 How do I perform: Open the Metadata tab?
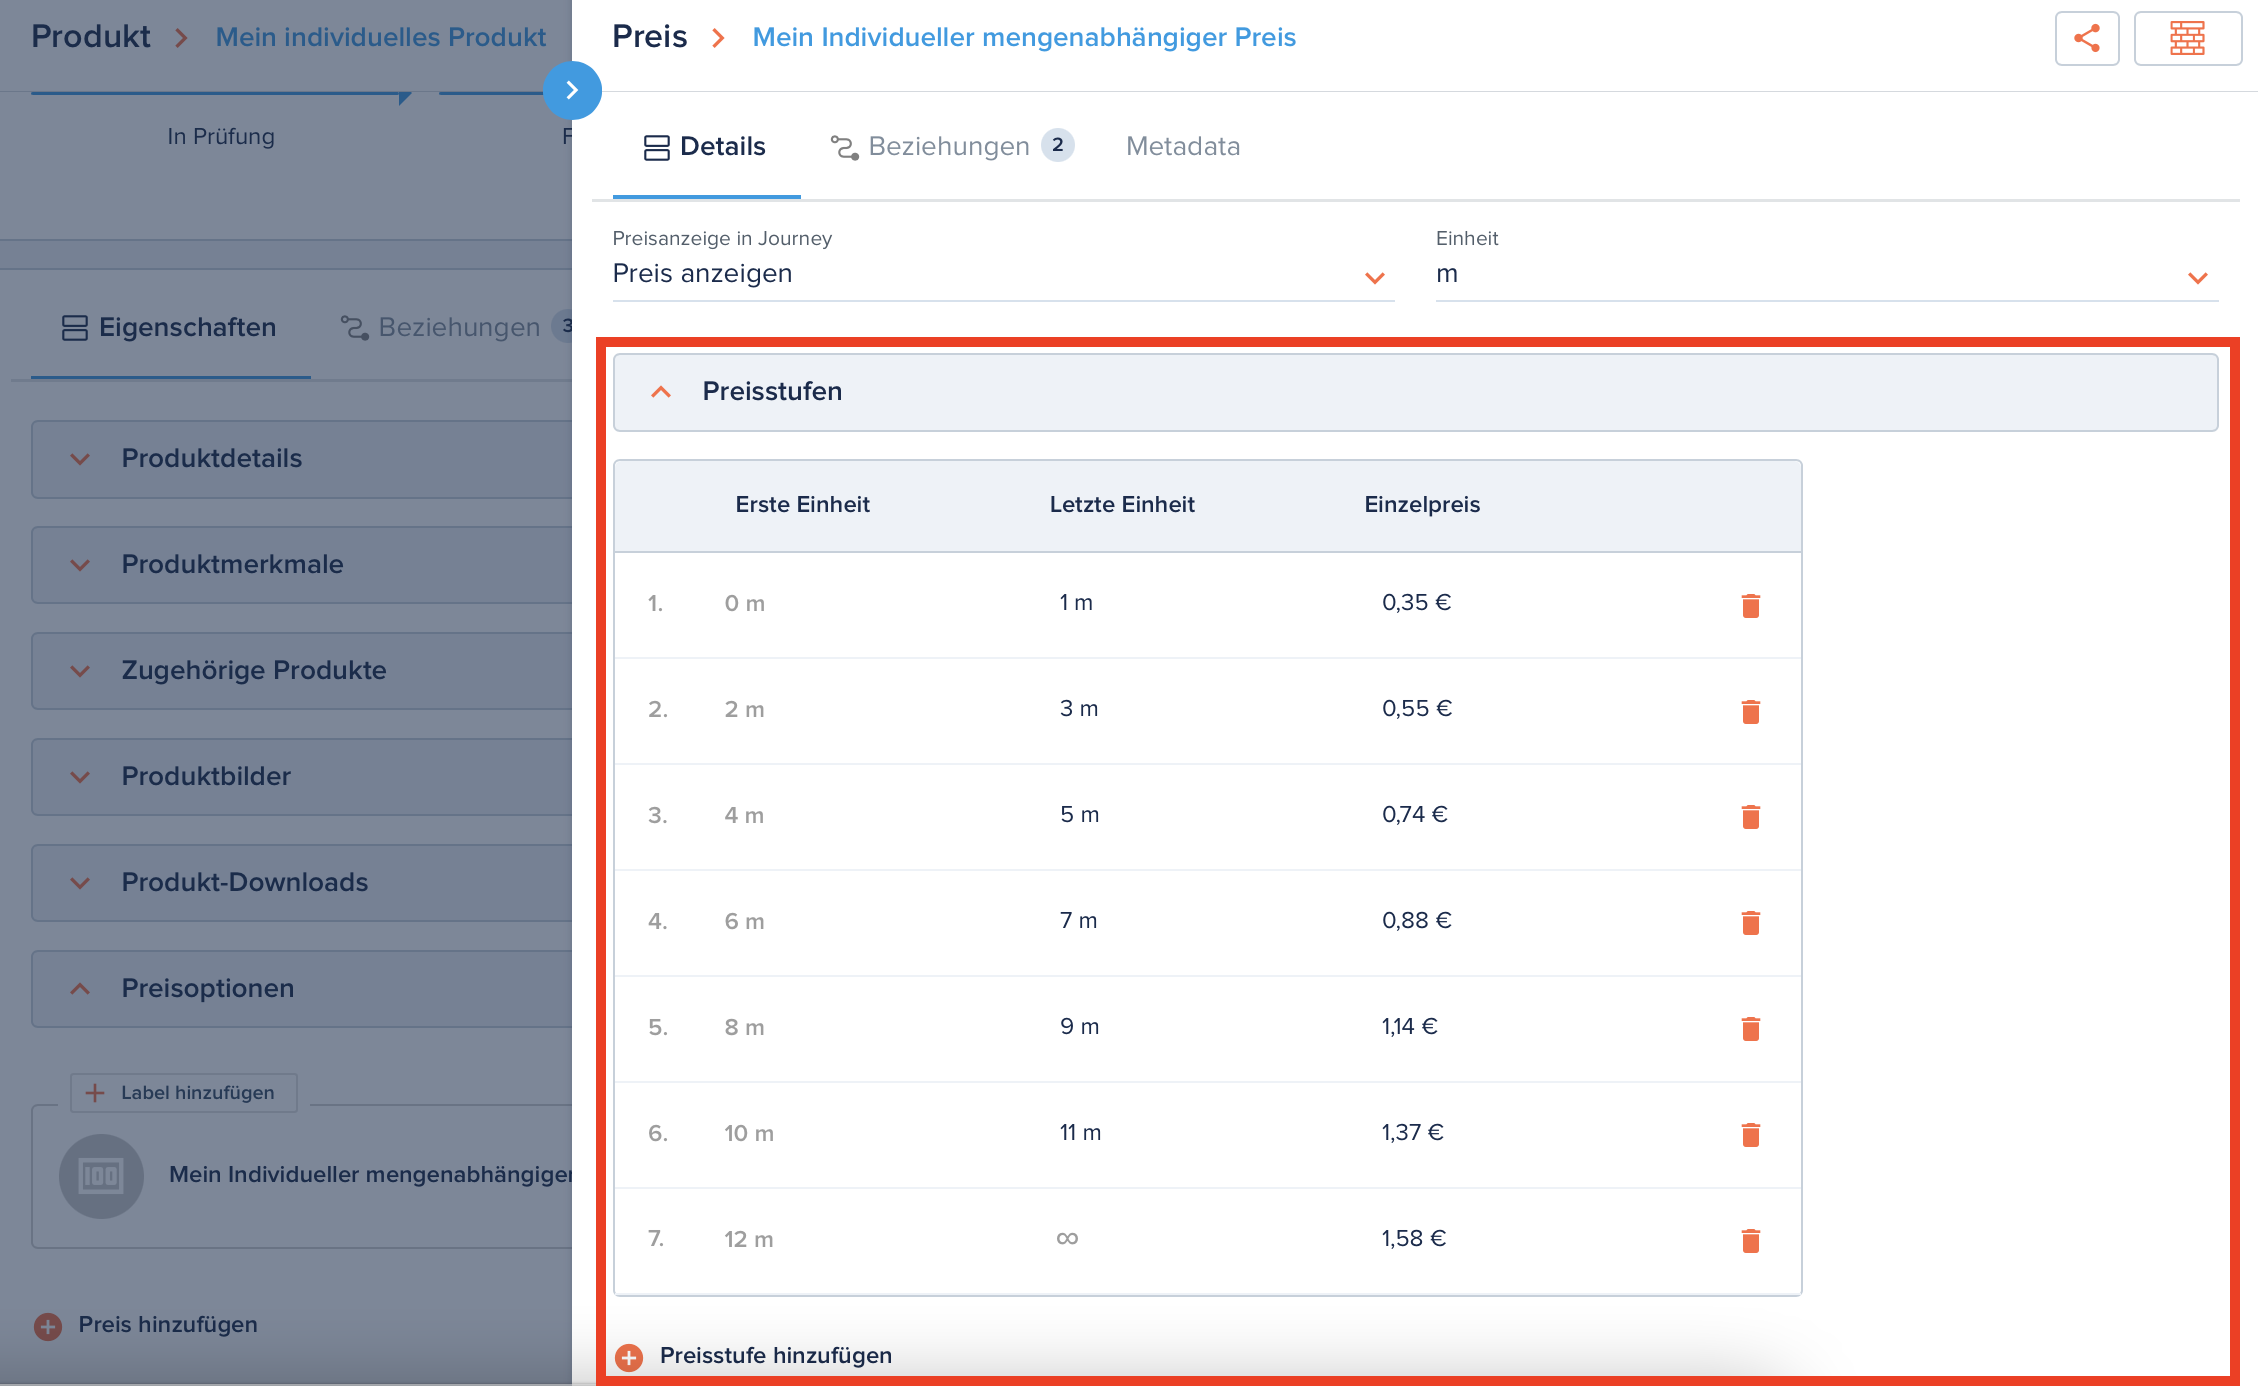click(1183, 147)
